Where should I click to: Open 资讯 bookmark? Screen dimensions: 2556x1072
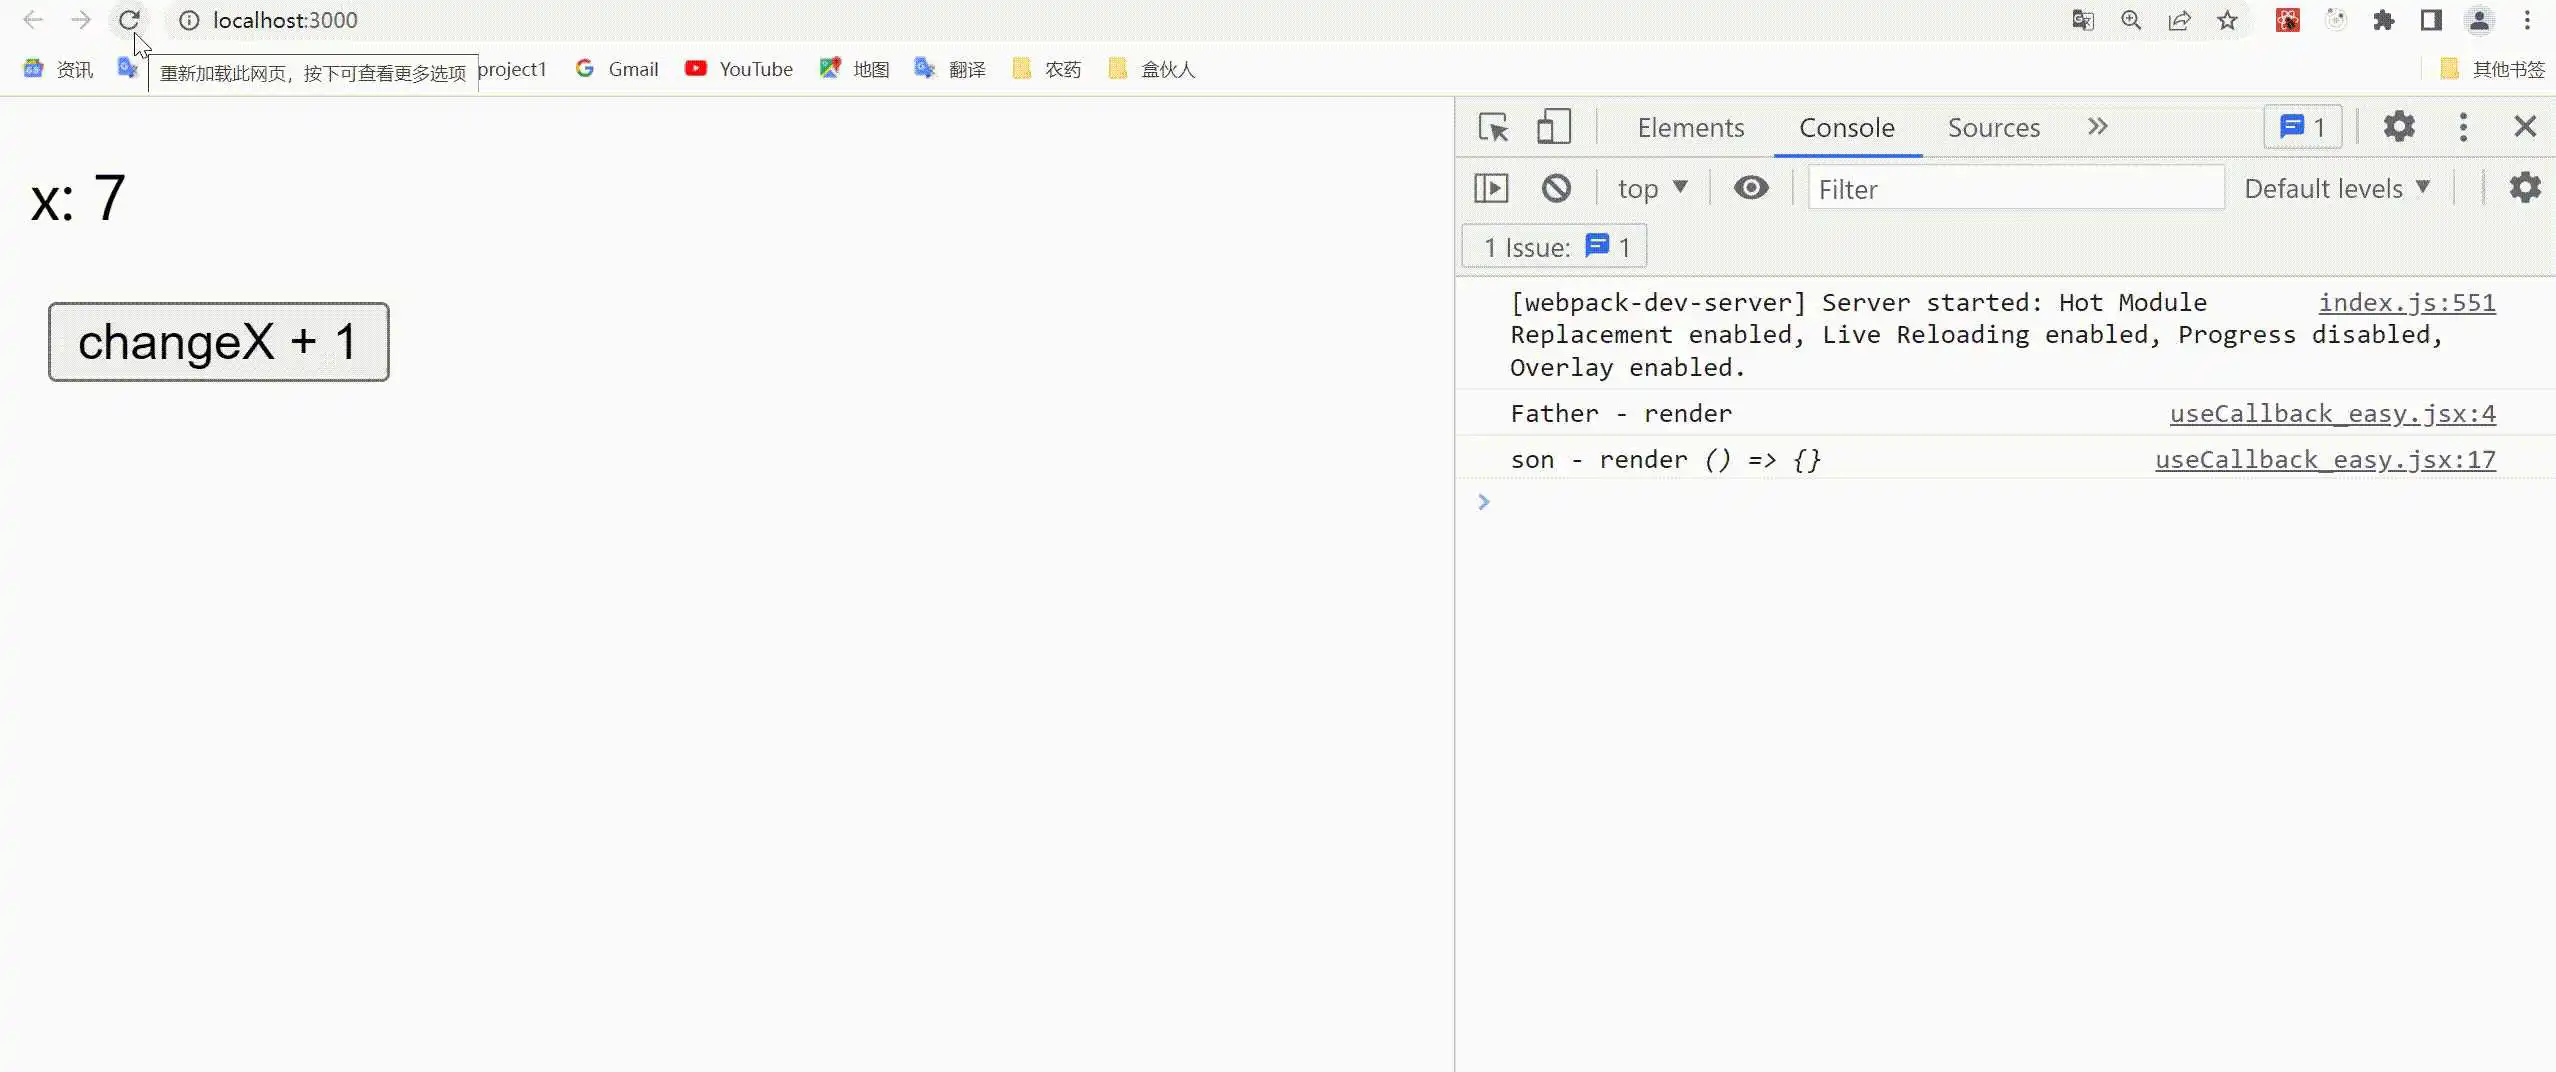coord(58,69)
